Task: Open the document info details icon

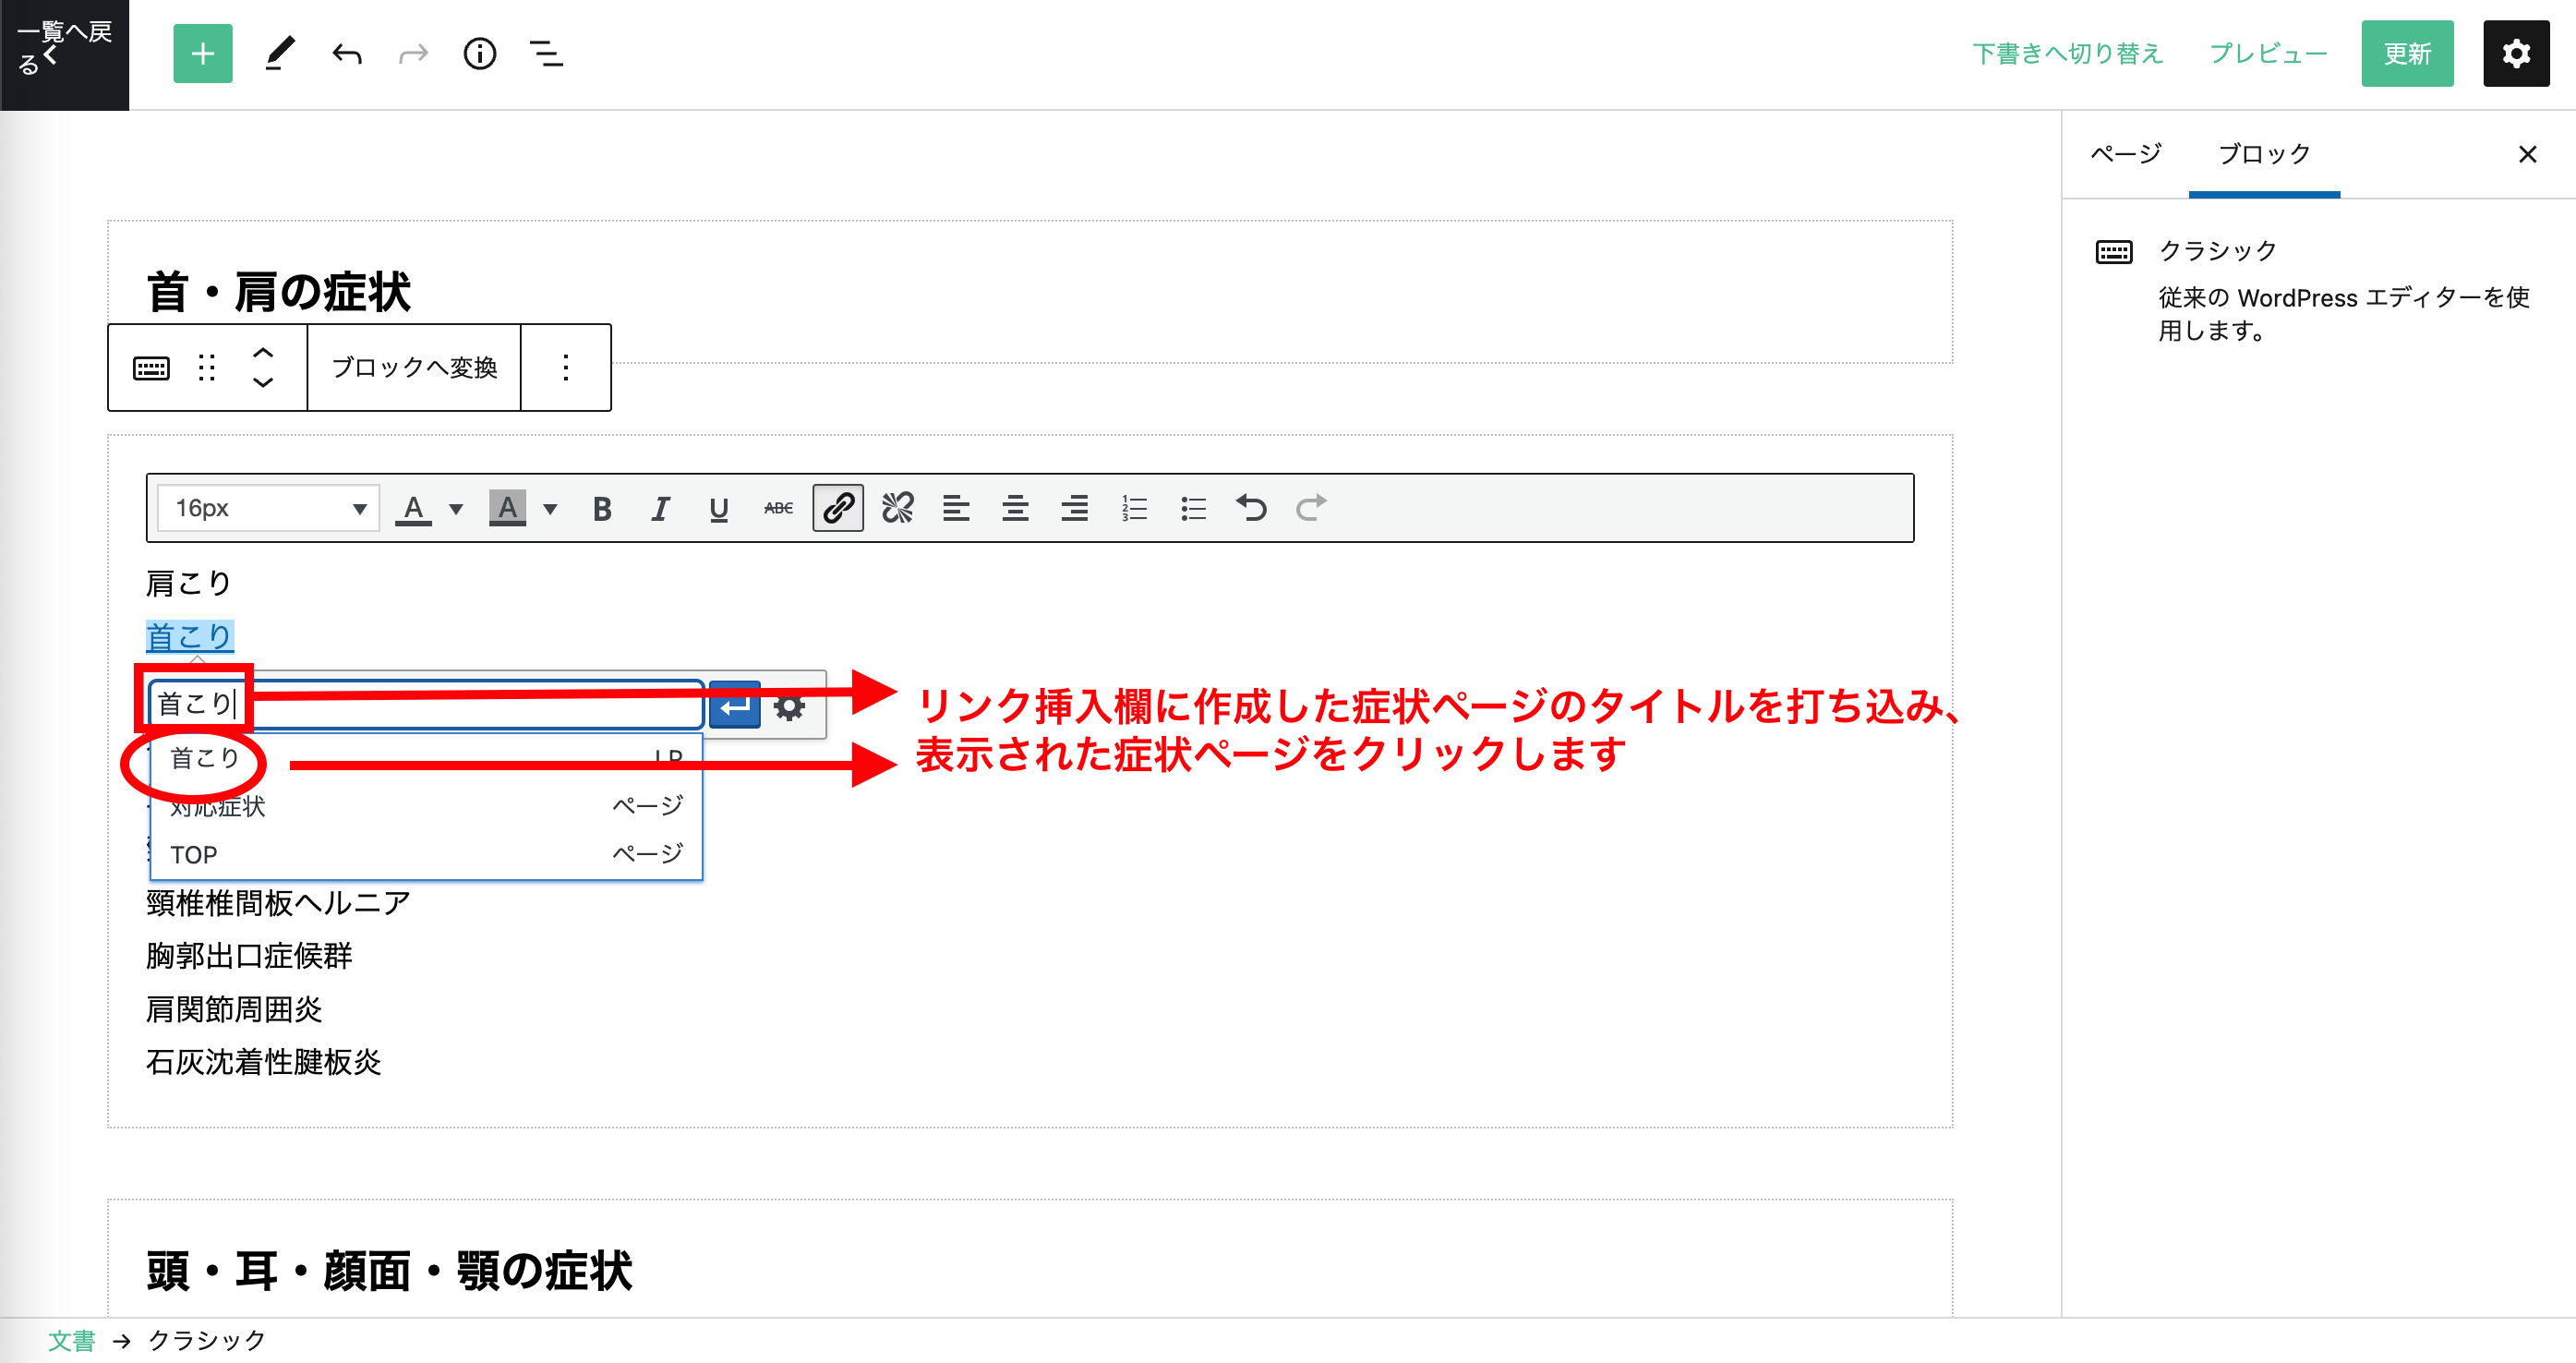Action: (479, 54)
